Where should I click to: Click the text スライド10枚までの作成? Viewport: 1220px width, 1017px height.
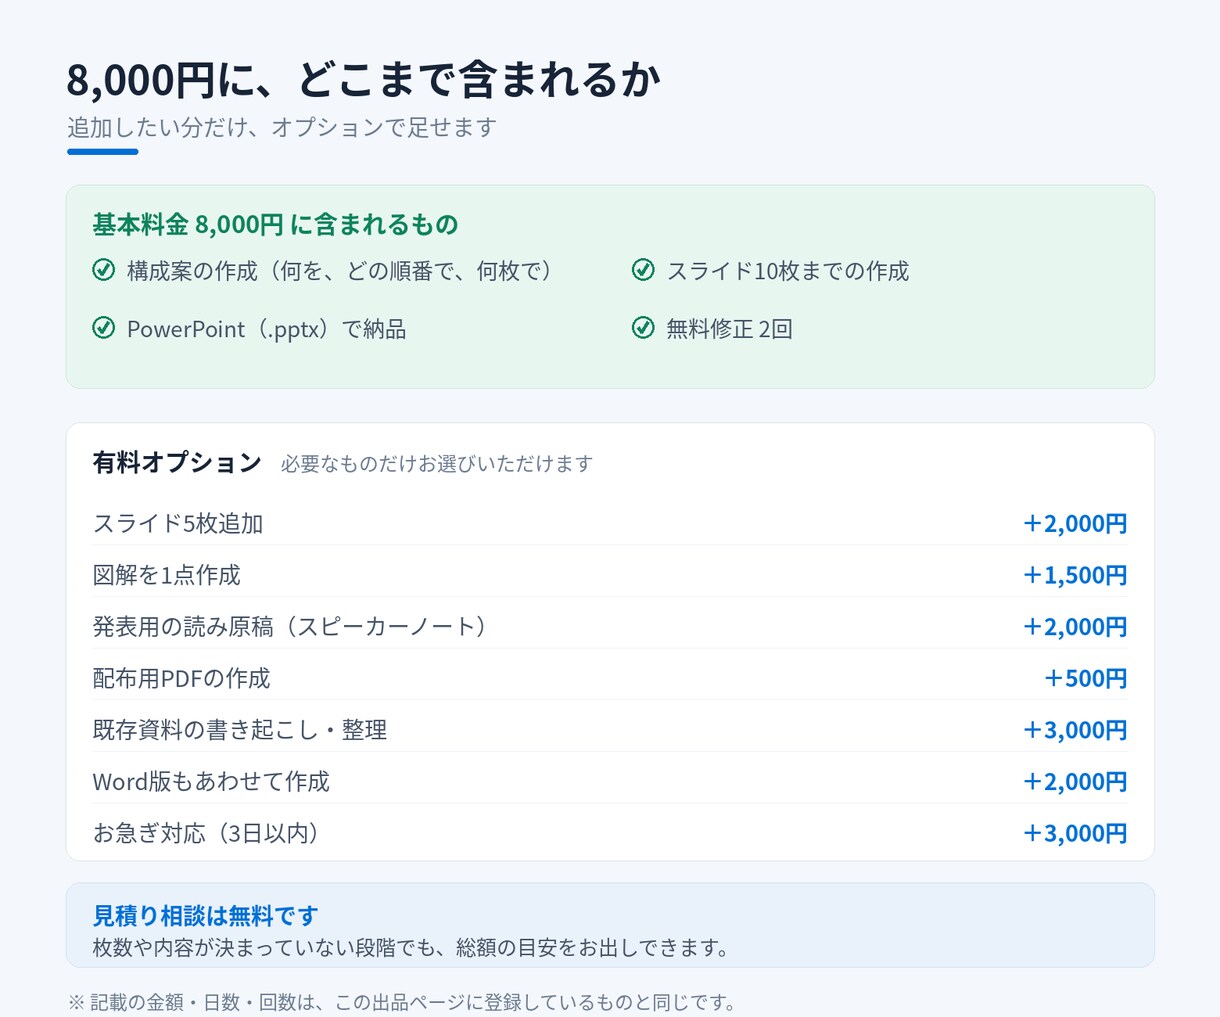pos(788,271)
